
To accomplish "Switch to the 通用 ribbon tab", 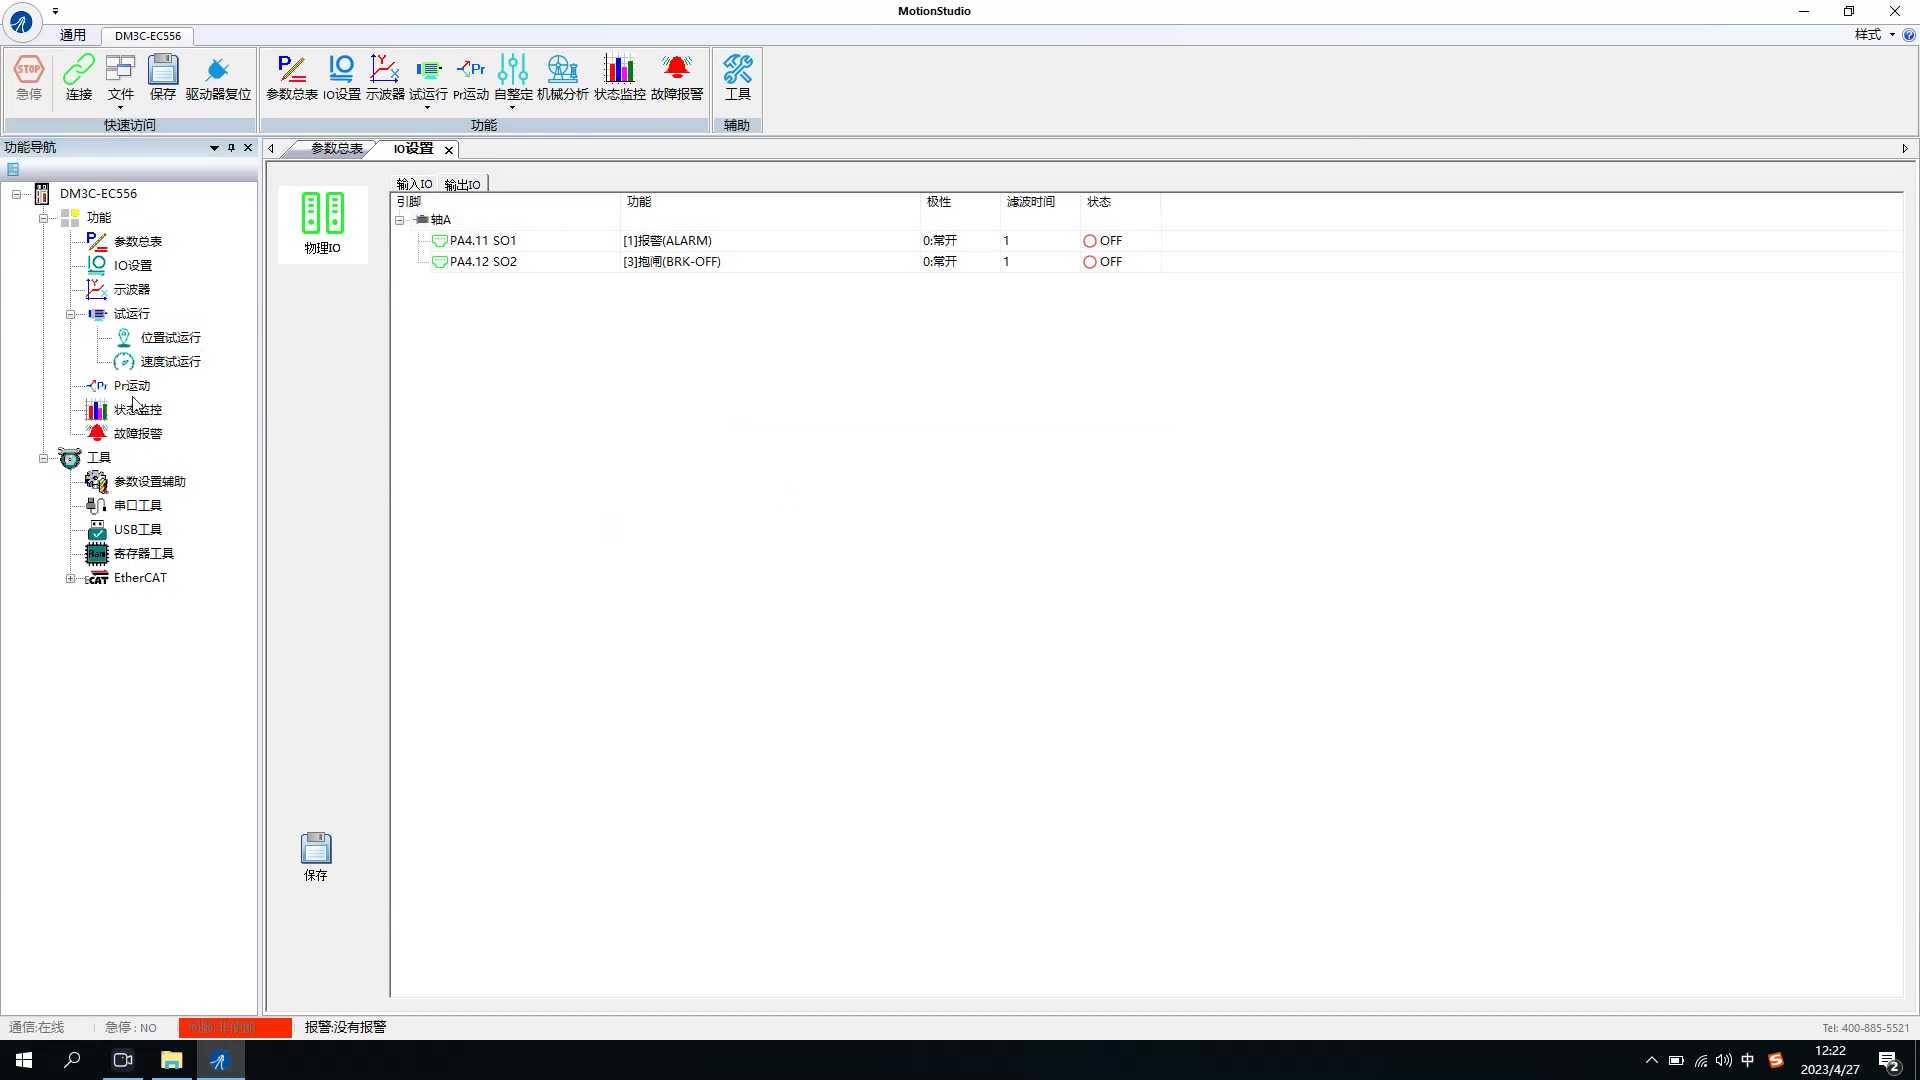I will tap(73, 35).
